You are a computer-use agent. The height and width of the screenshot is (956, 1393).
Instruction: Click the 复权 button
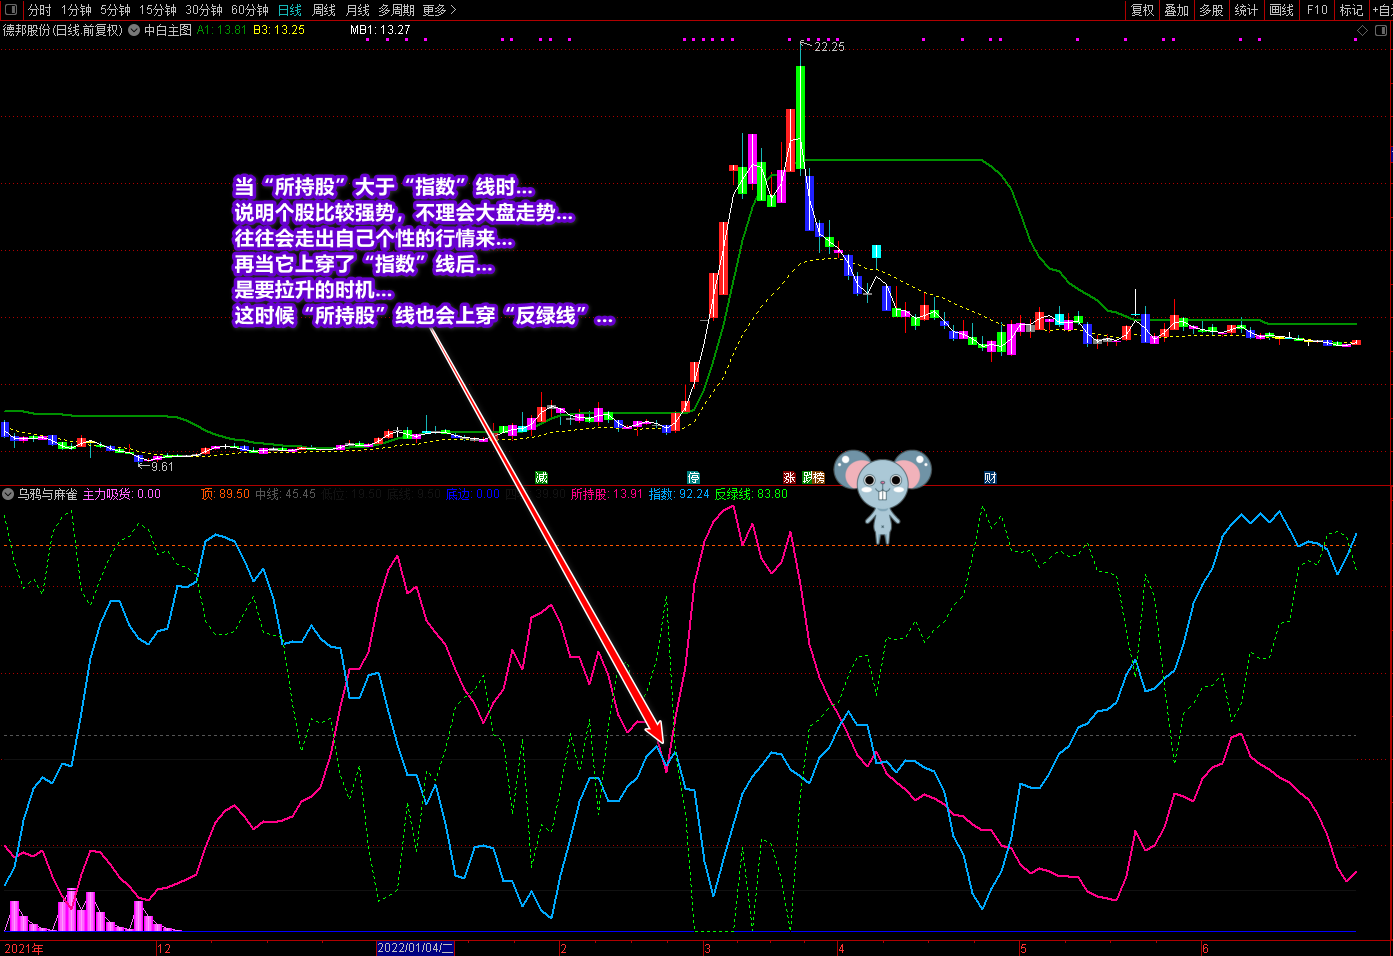tap(1142, 10)
